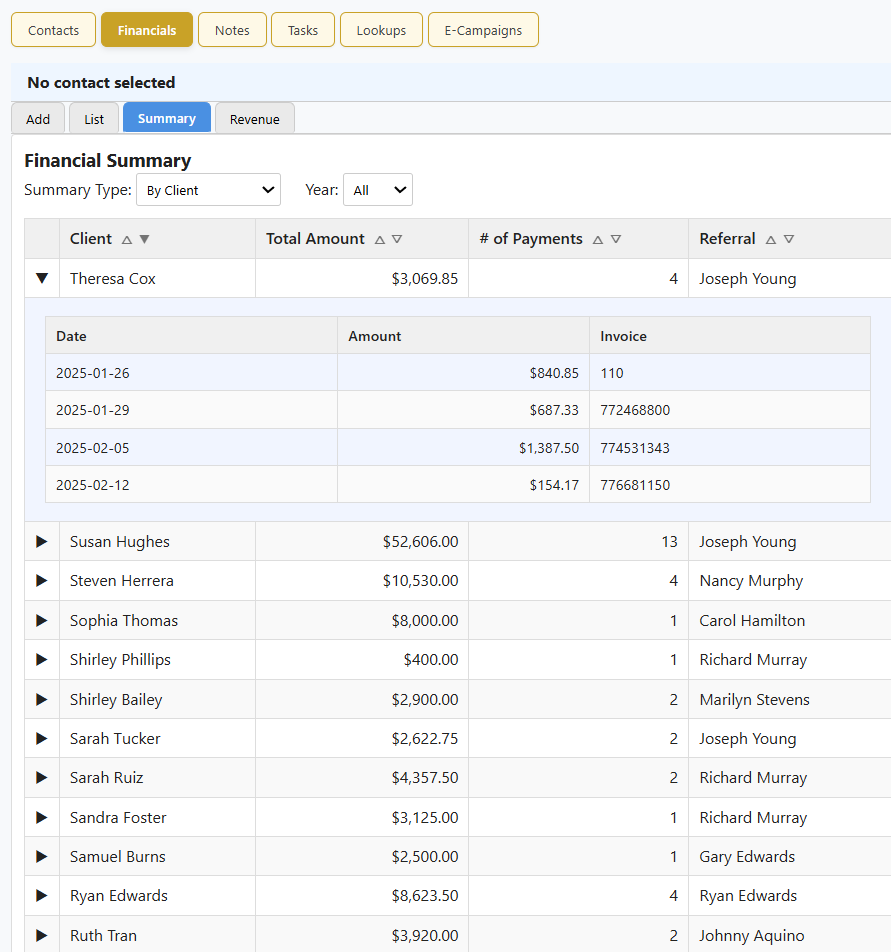Expand Ruth Tran row
891x952 pixels.
tap(42, 935)
